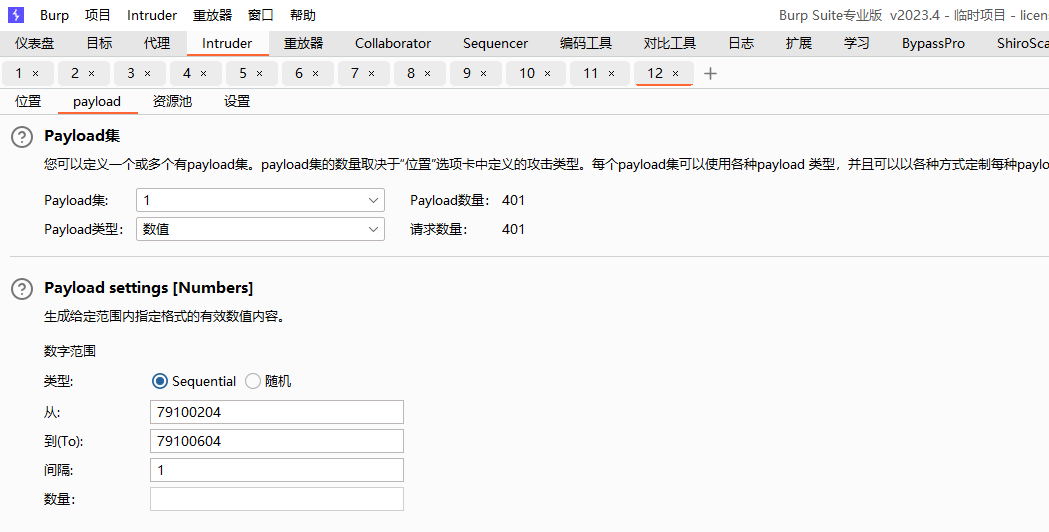Click the 到(To) field containing 79100604
The image size is (1049, 532).
pyautogui.click(x=277, y=441)
